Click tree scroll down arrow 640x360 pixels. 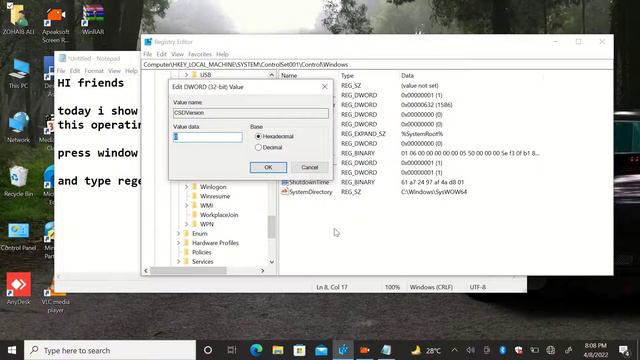(272, 262)
